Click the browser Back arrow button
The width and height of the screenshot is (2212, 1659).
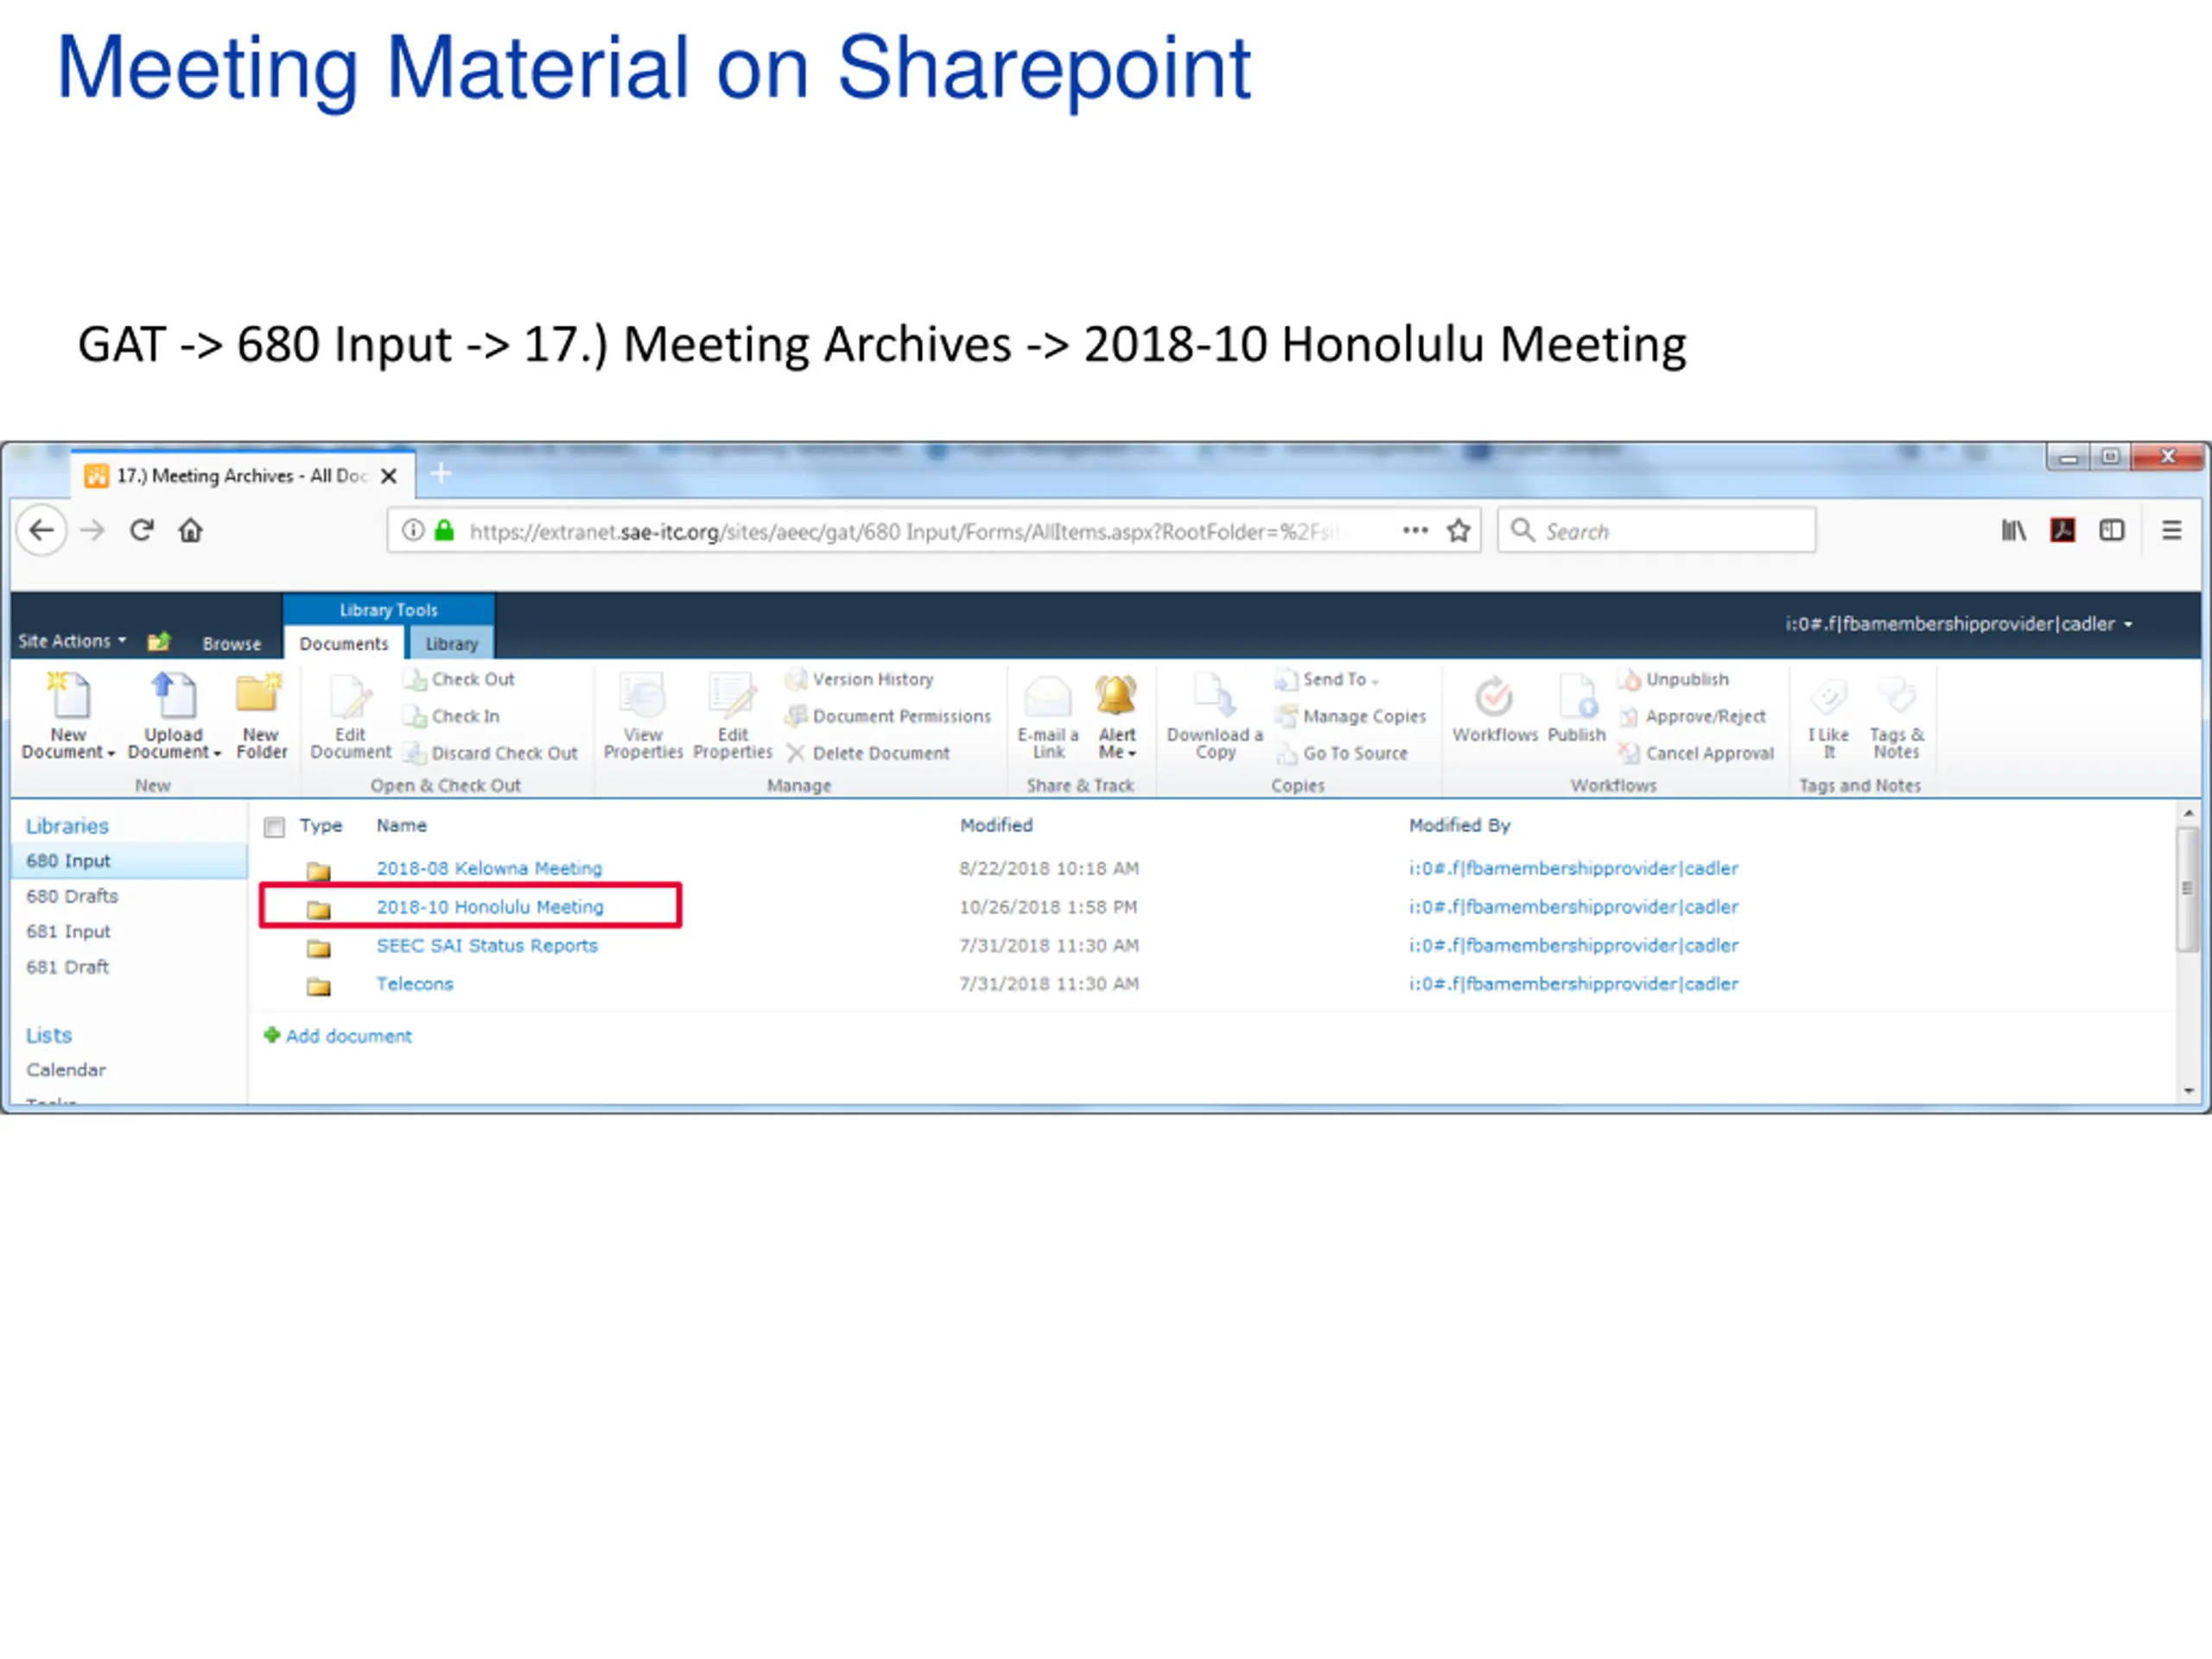42,530
